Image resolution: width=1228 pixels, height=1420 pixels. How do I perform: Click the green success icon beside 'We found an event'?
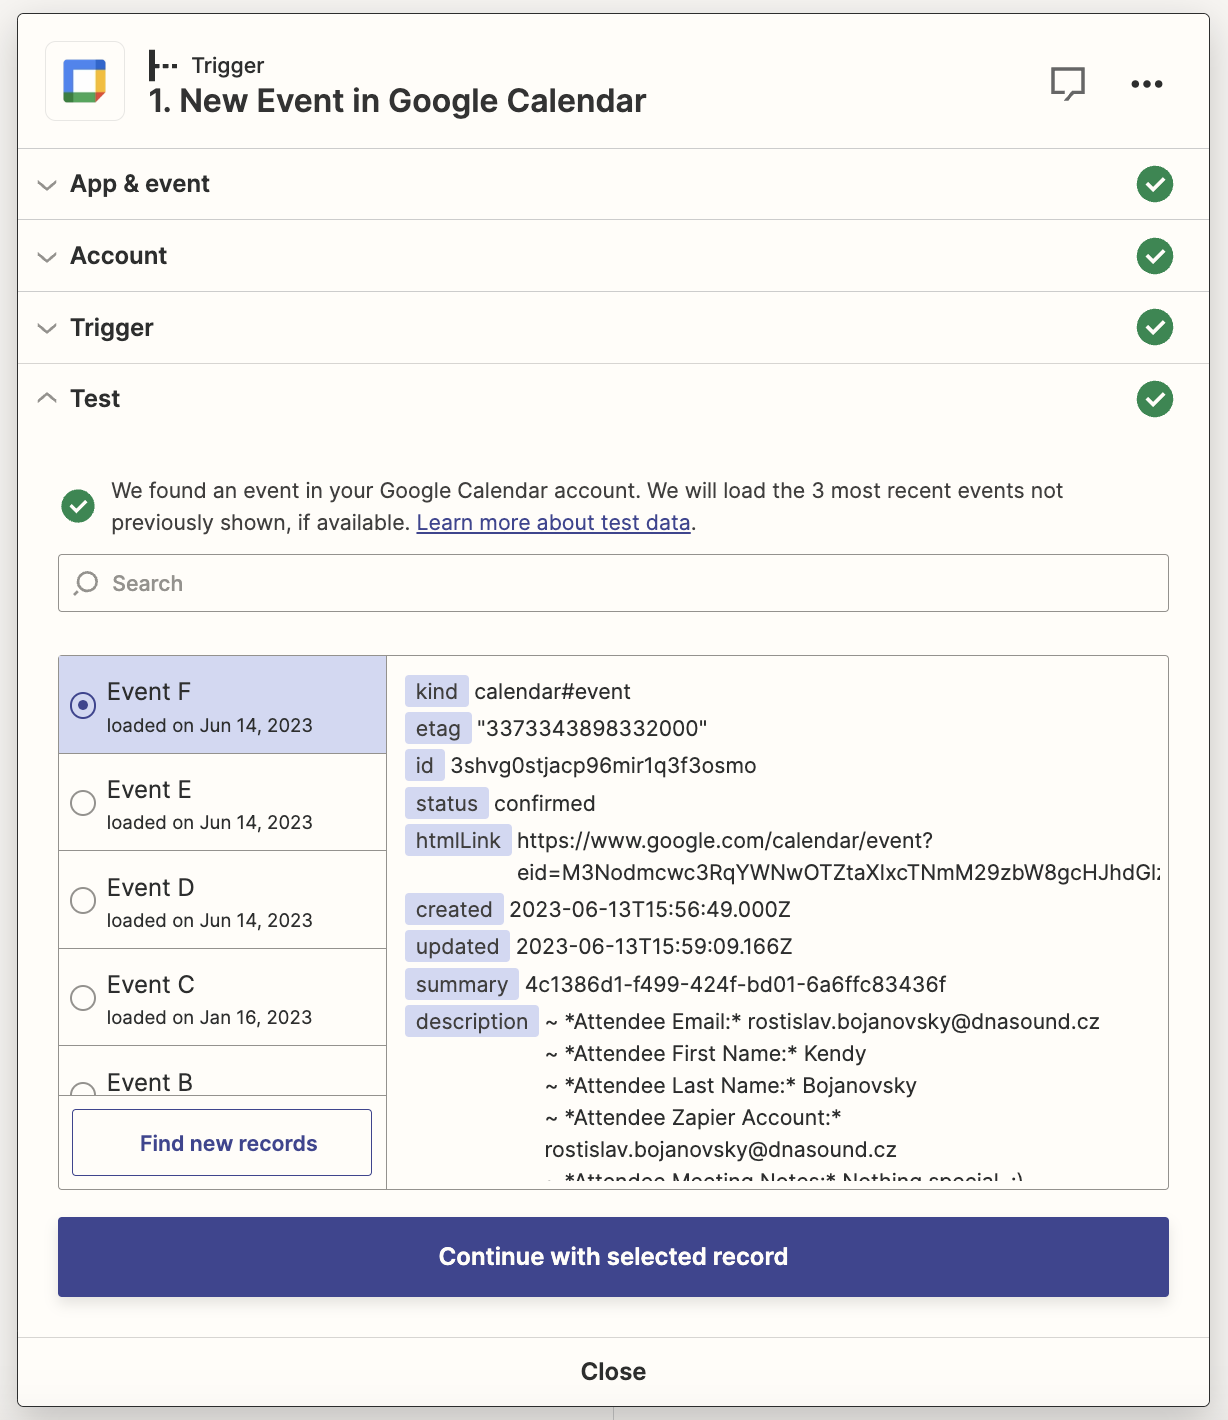click(x=78, y=506)
